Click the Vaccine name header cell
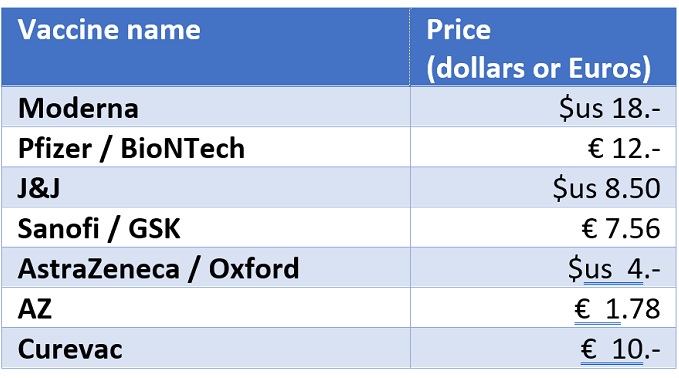Viewport: 679px width, 378px height. pyautogui.click(x=206, y=47)
